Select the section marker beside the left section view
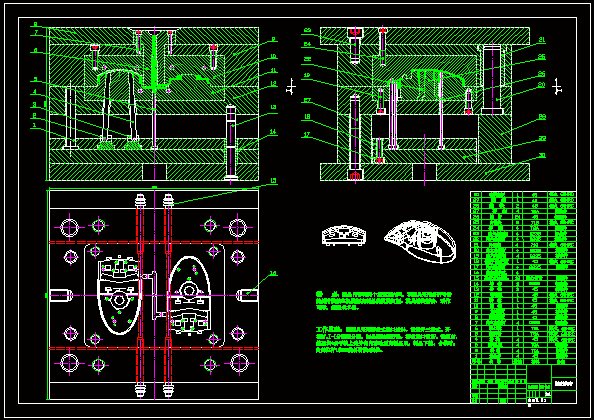 291,87
